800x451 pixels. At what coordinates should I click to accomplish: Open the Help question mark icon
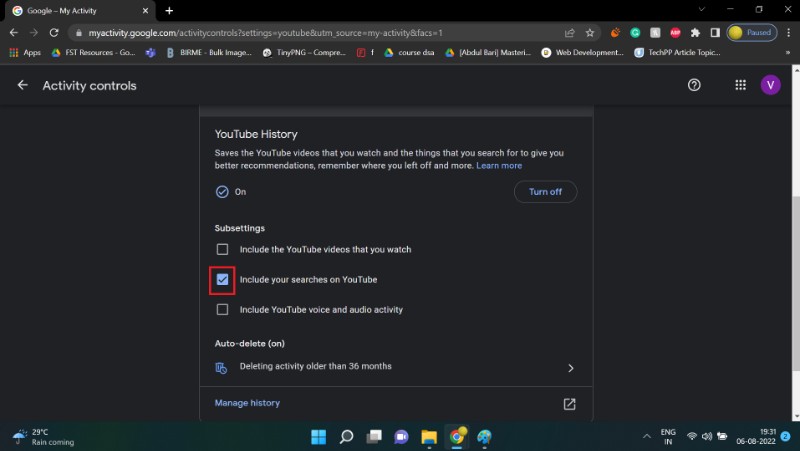(694, 85)
